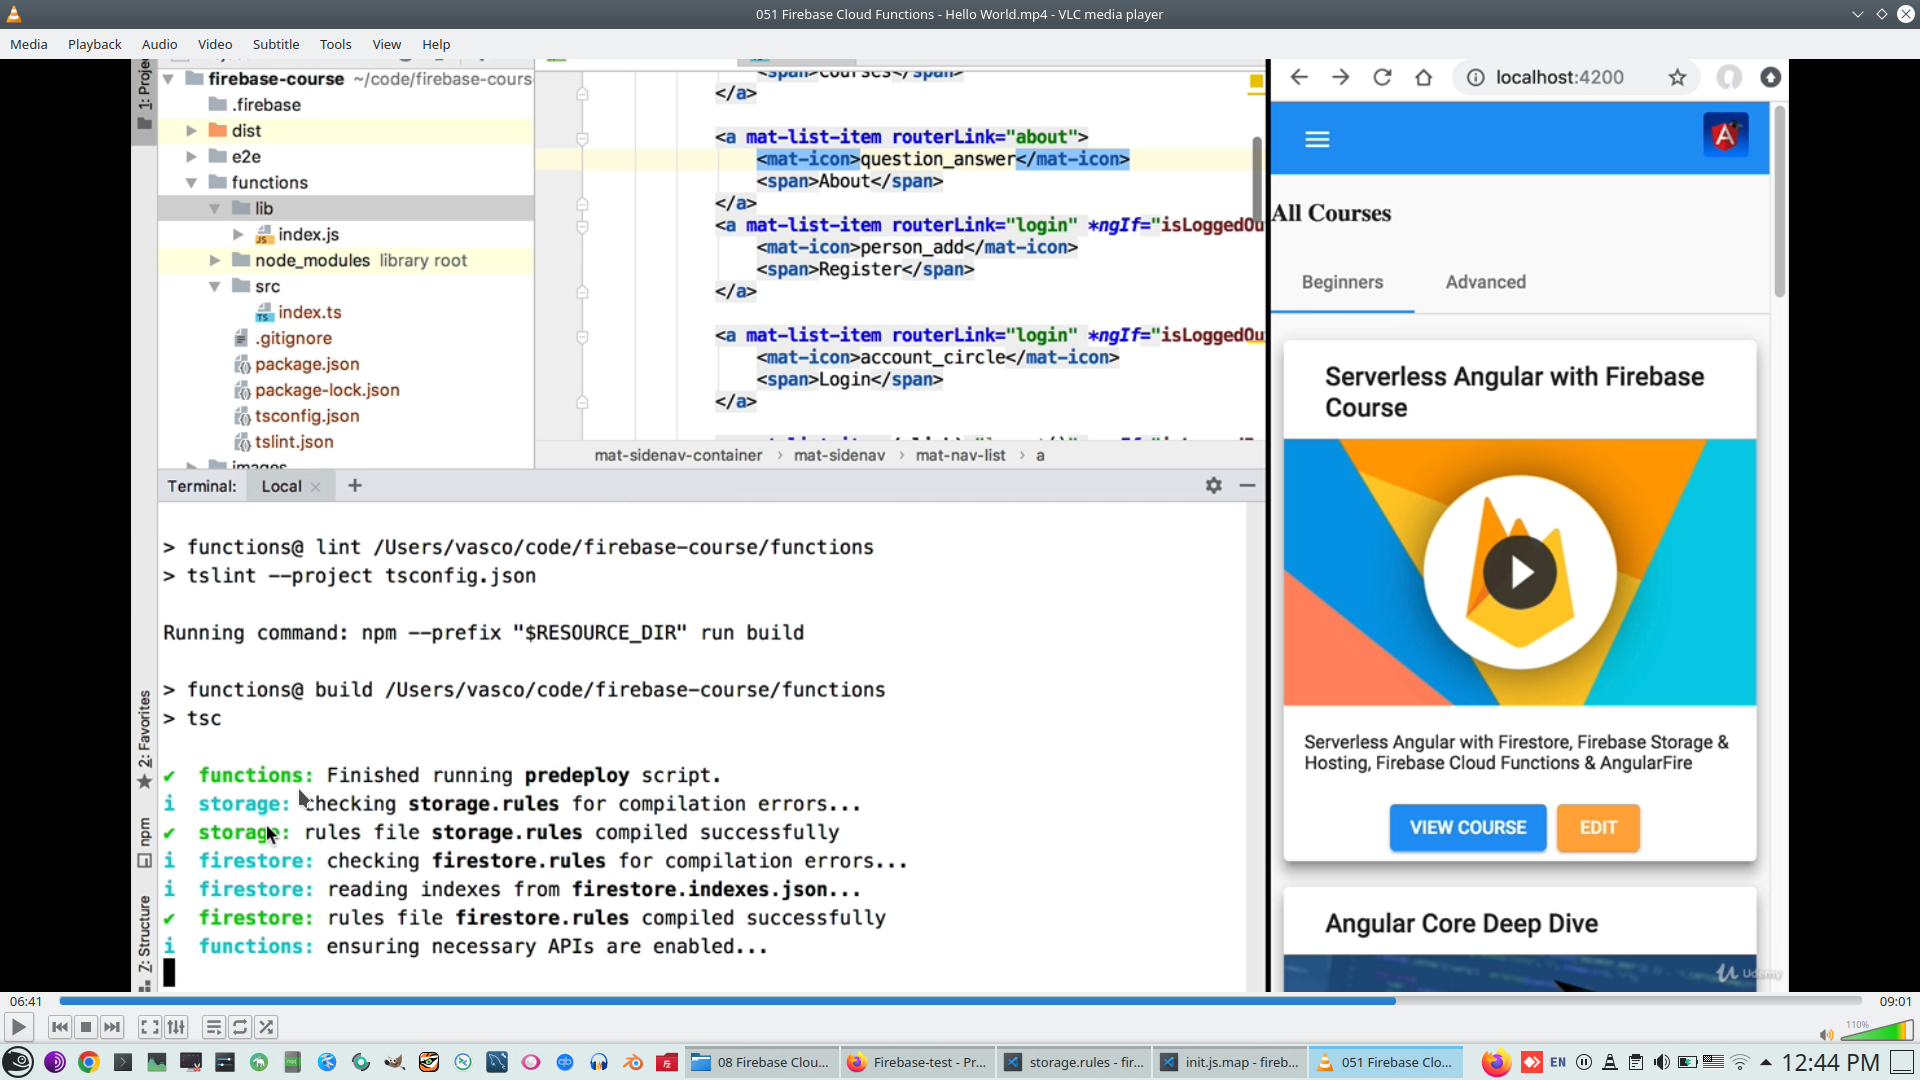Screen dimensions: 1920x1080
Task: Open the playlist view
Action: coord(213,1027)
